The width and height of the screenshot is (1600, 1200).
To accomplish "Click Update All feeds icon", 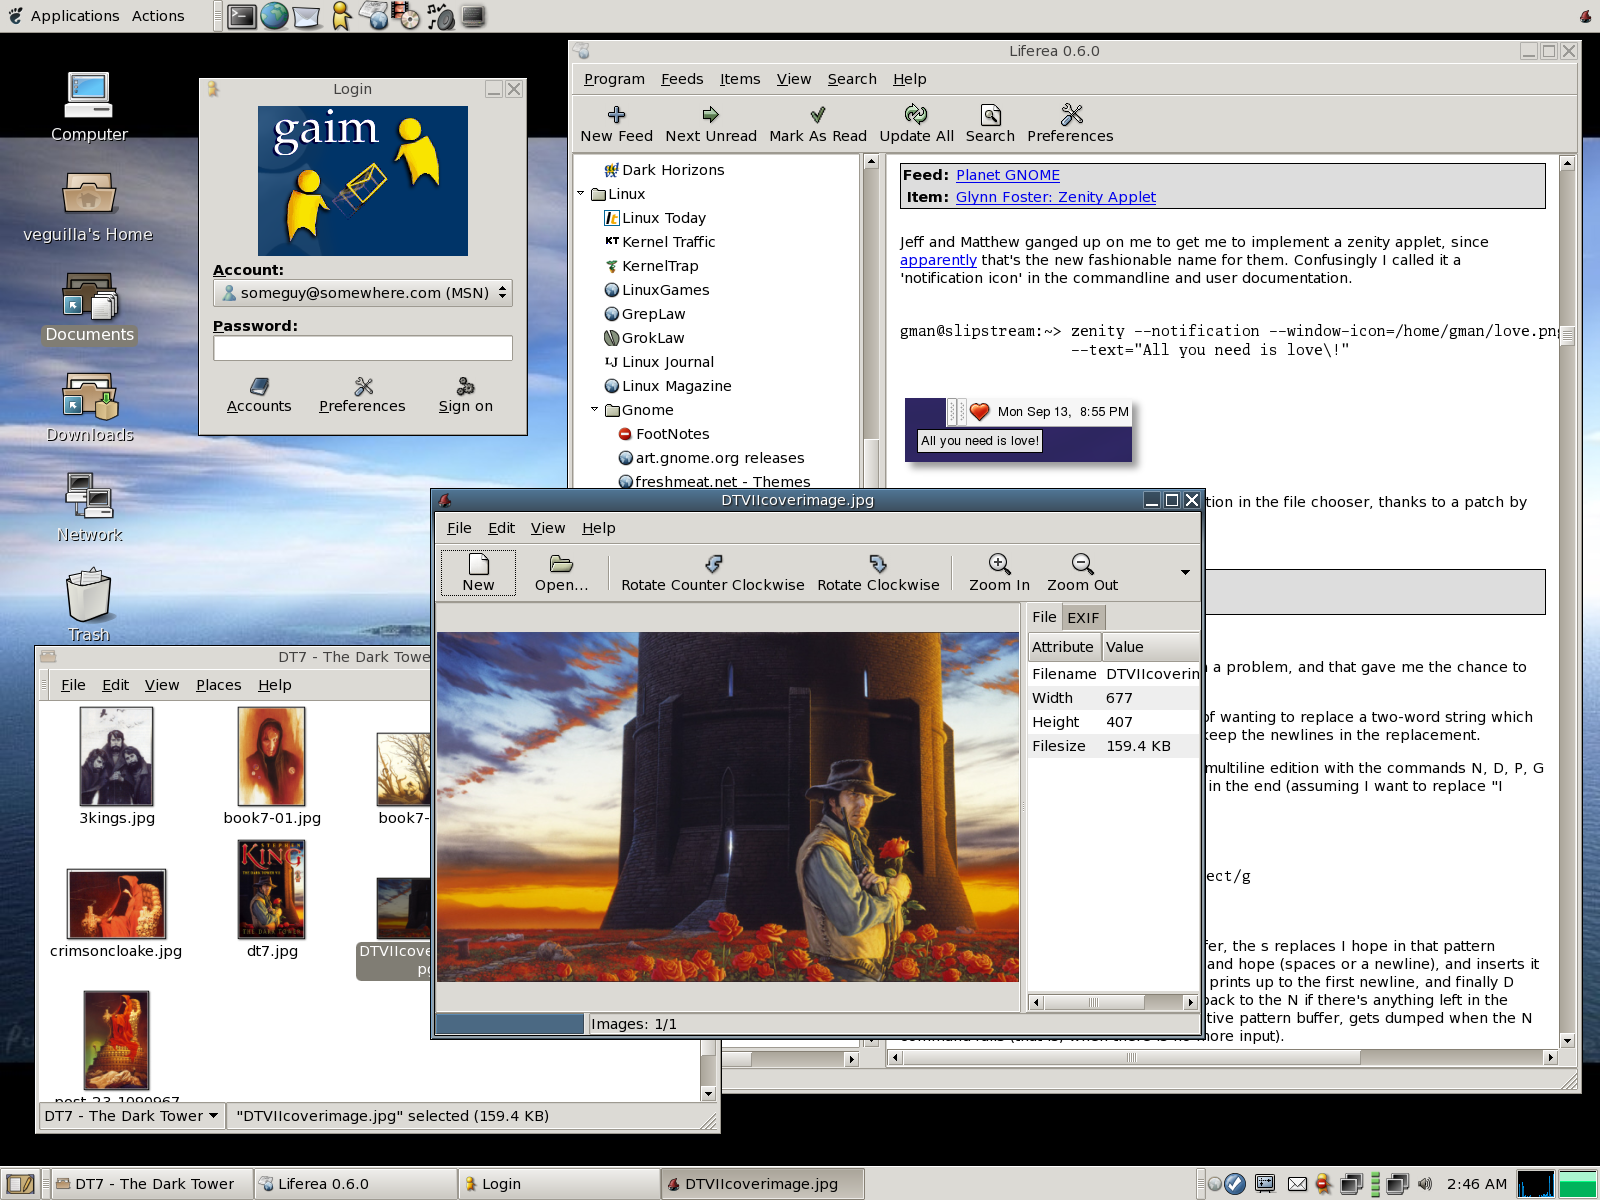I will coord(916,115).
